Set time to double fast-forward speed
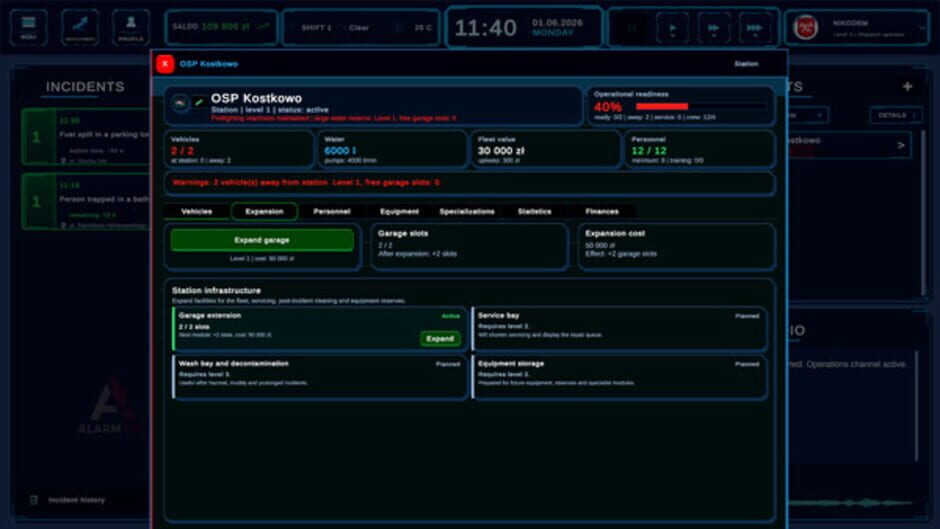This screenshot has height=529, width=940. [713, 28]
